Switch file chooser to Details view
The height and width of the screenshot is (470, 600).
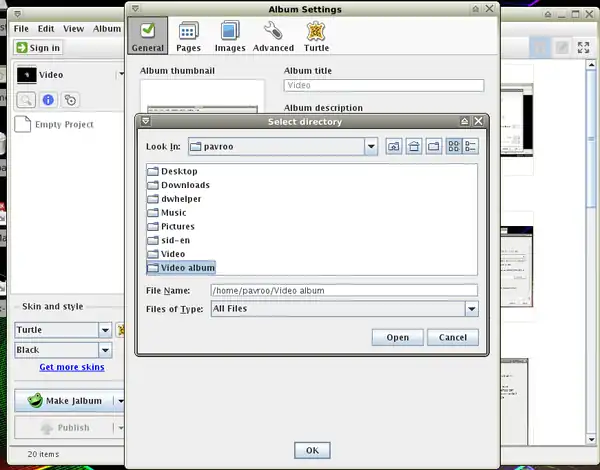(x=470, y=147)
